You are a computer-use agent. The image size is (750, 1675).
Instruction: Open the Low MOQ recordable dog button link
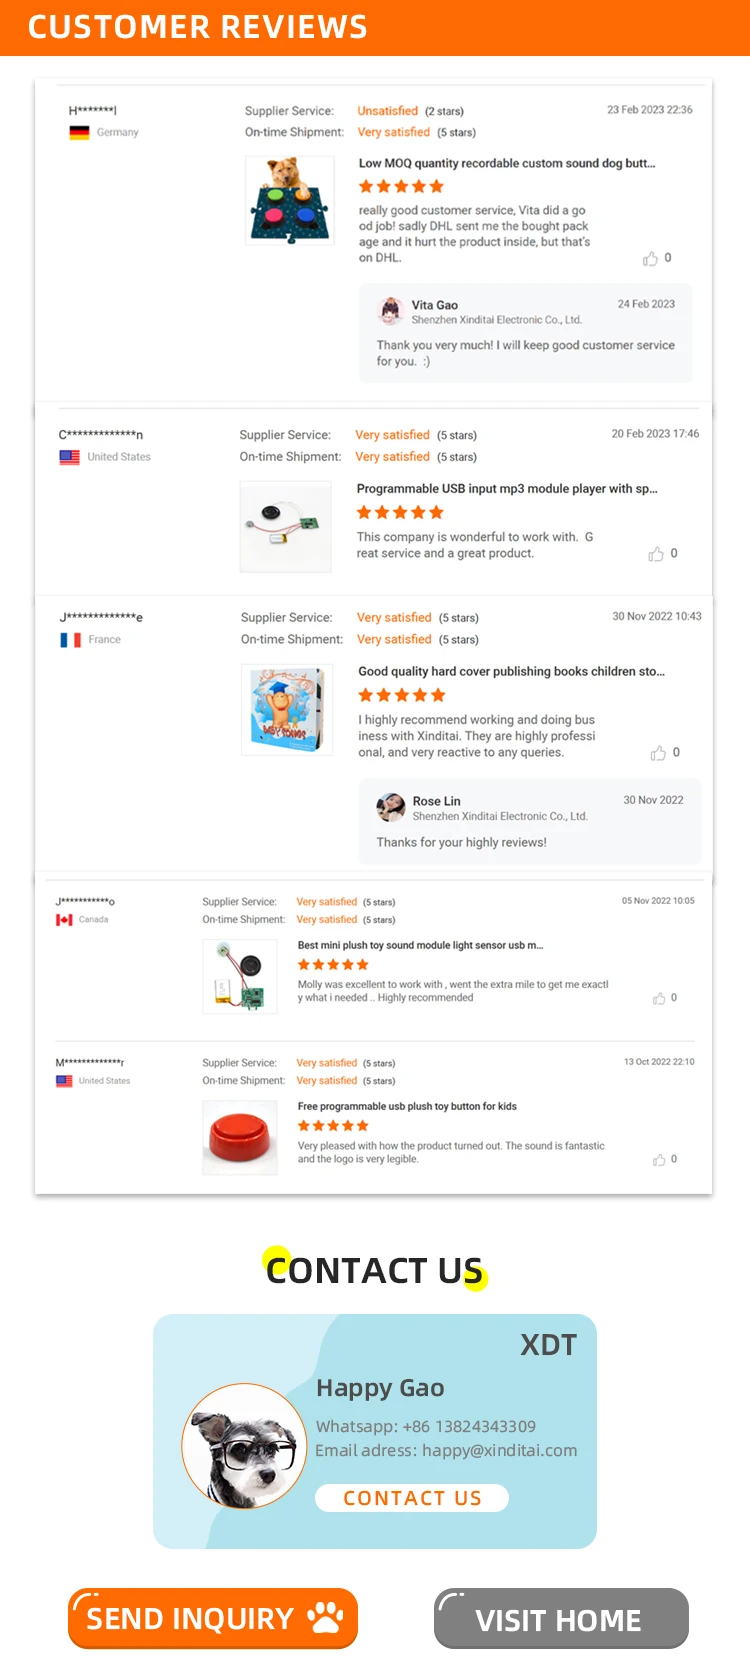[x=507, y=163]
